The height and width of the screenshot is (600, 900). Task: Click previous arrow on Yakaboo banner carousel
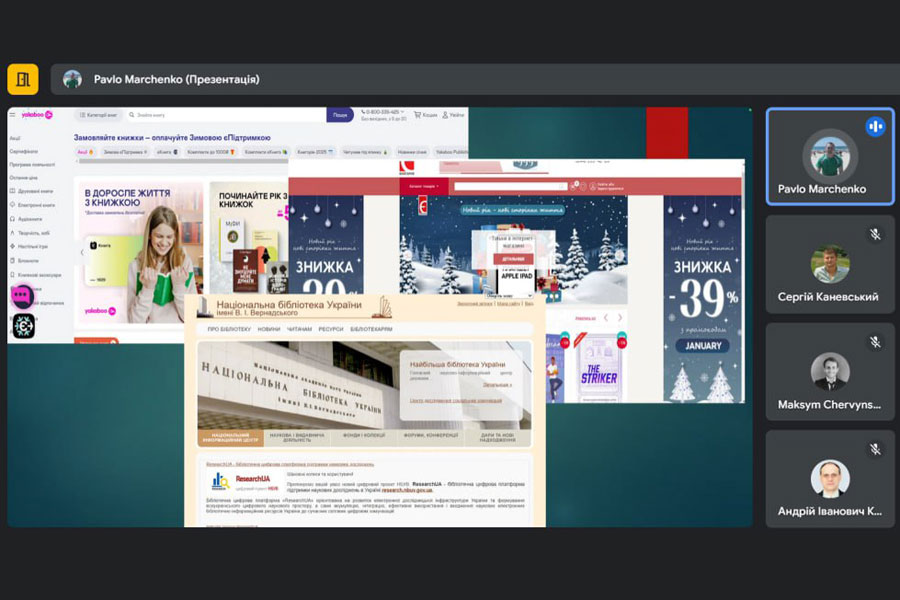(x=82, y=252)
